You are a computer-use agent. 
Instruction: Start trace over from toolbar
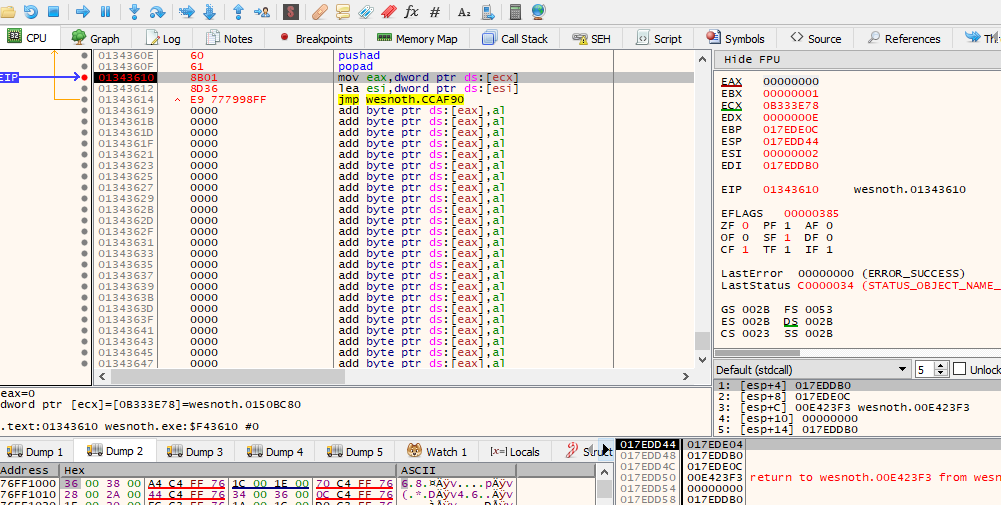point(209,11)
